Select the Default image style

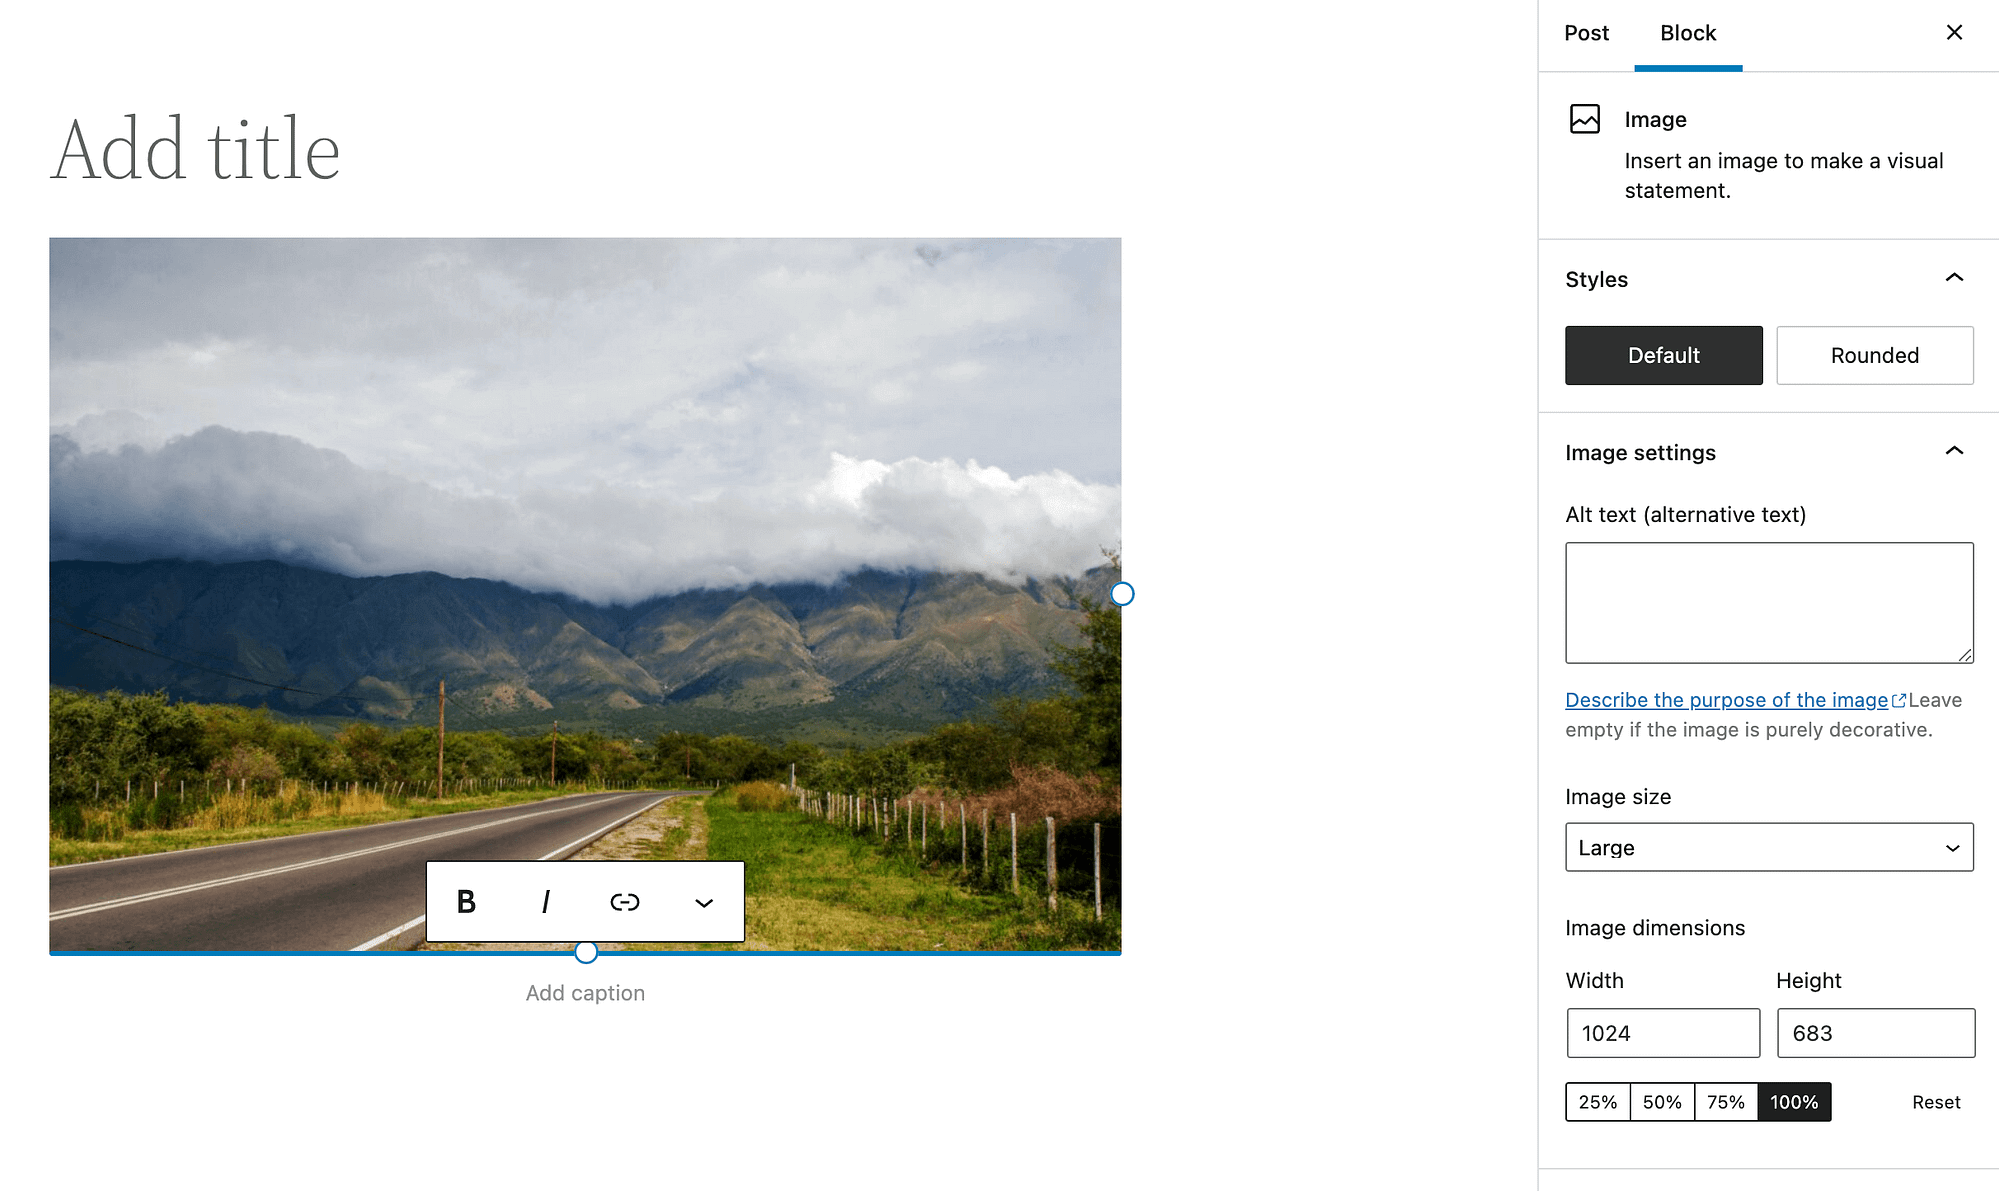tap(1663, 354)
